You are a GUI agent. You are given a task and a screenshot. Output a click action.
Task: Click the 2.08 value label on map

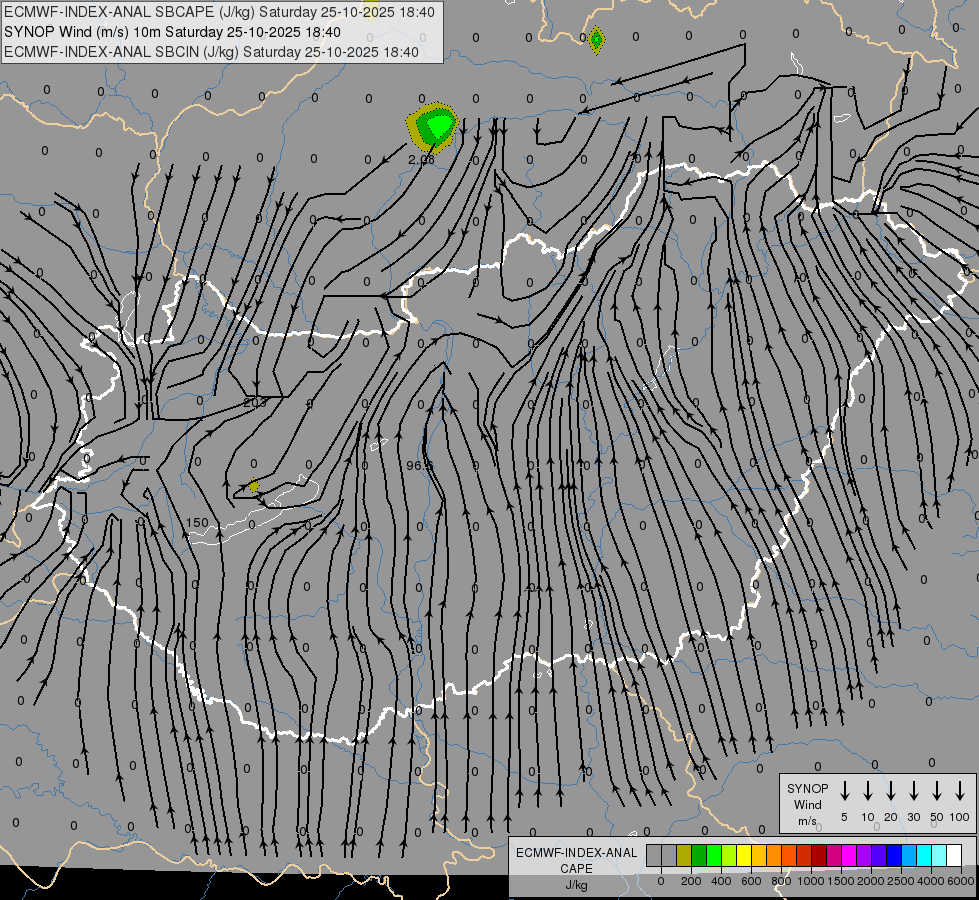(421, 160)
